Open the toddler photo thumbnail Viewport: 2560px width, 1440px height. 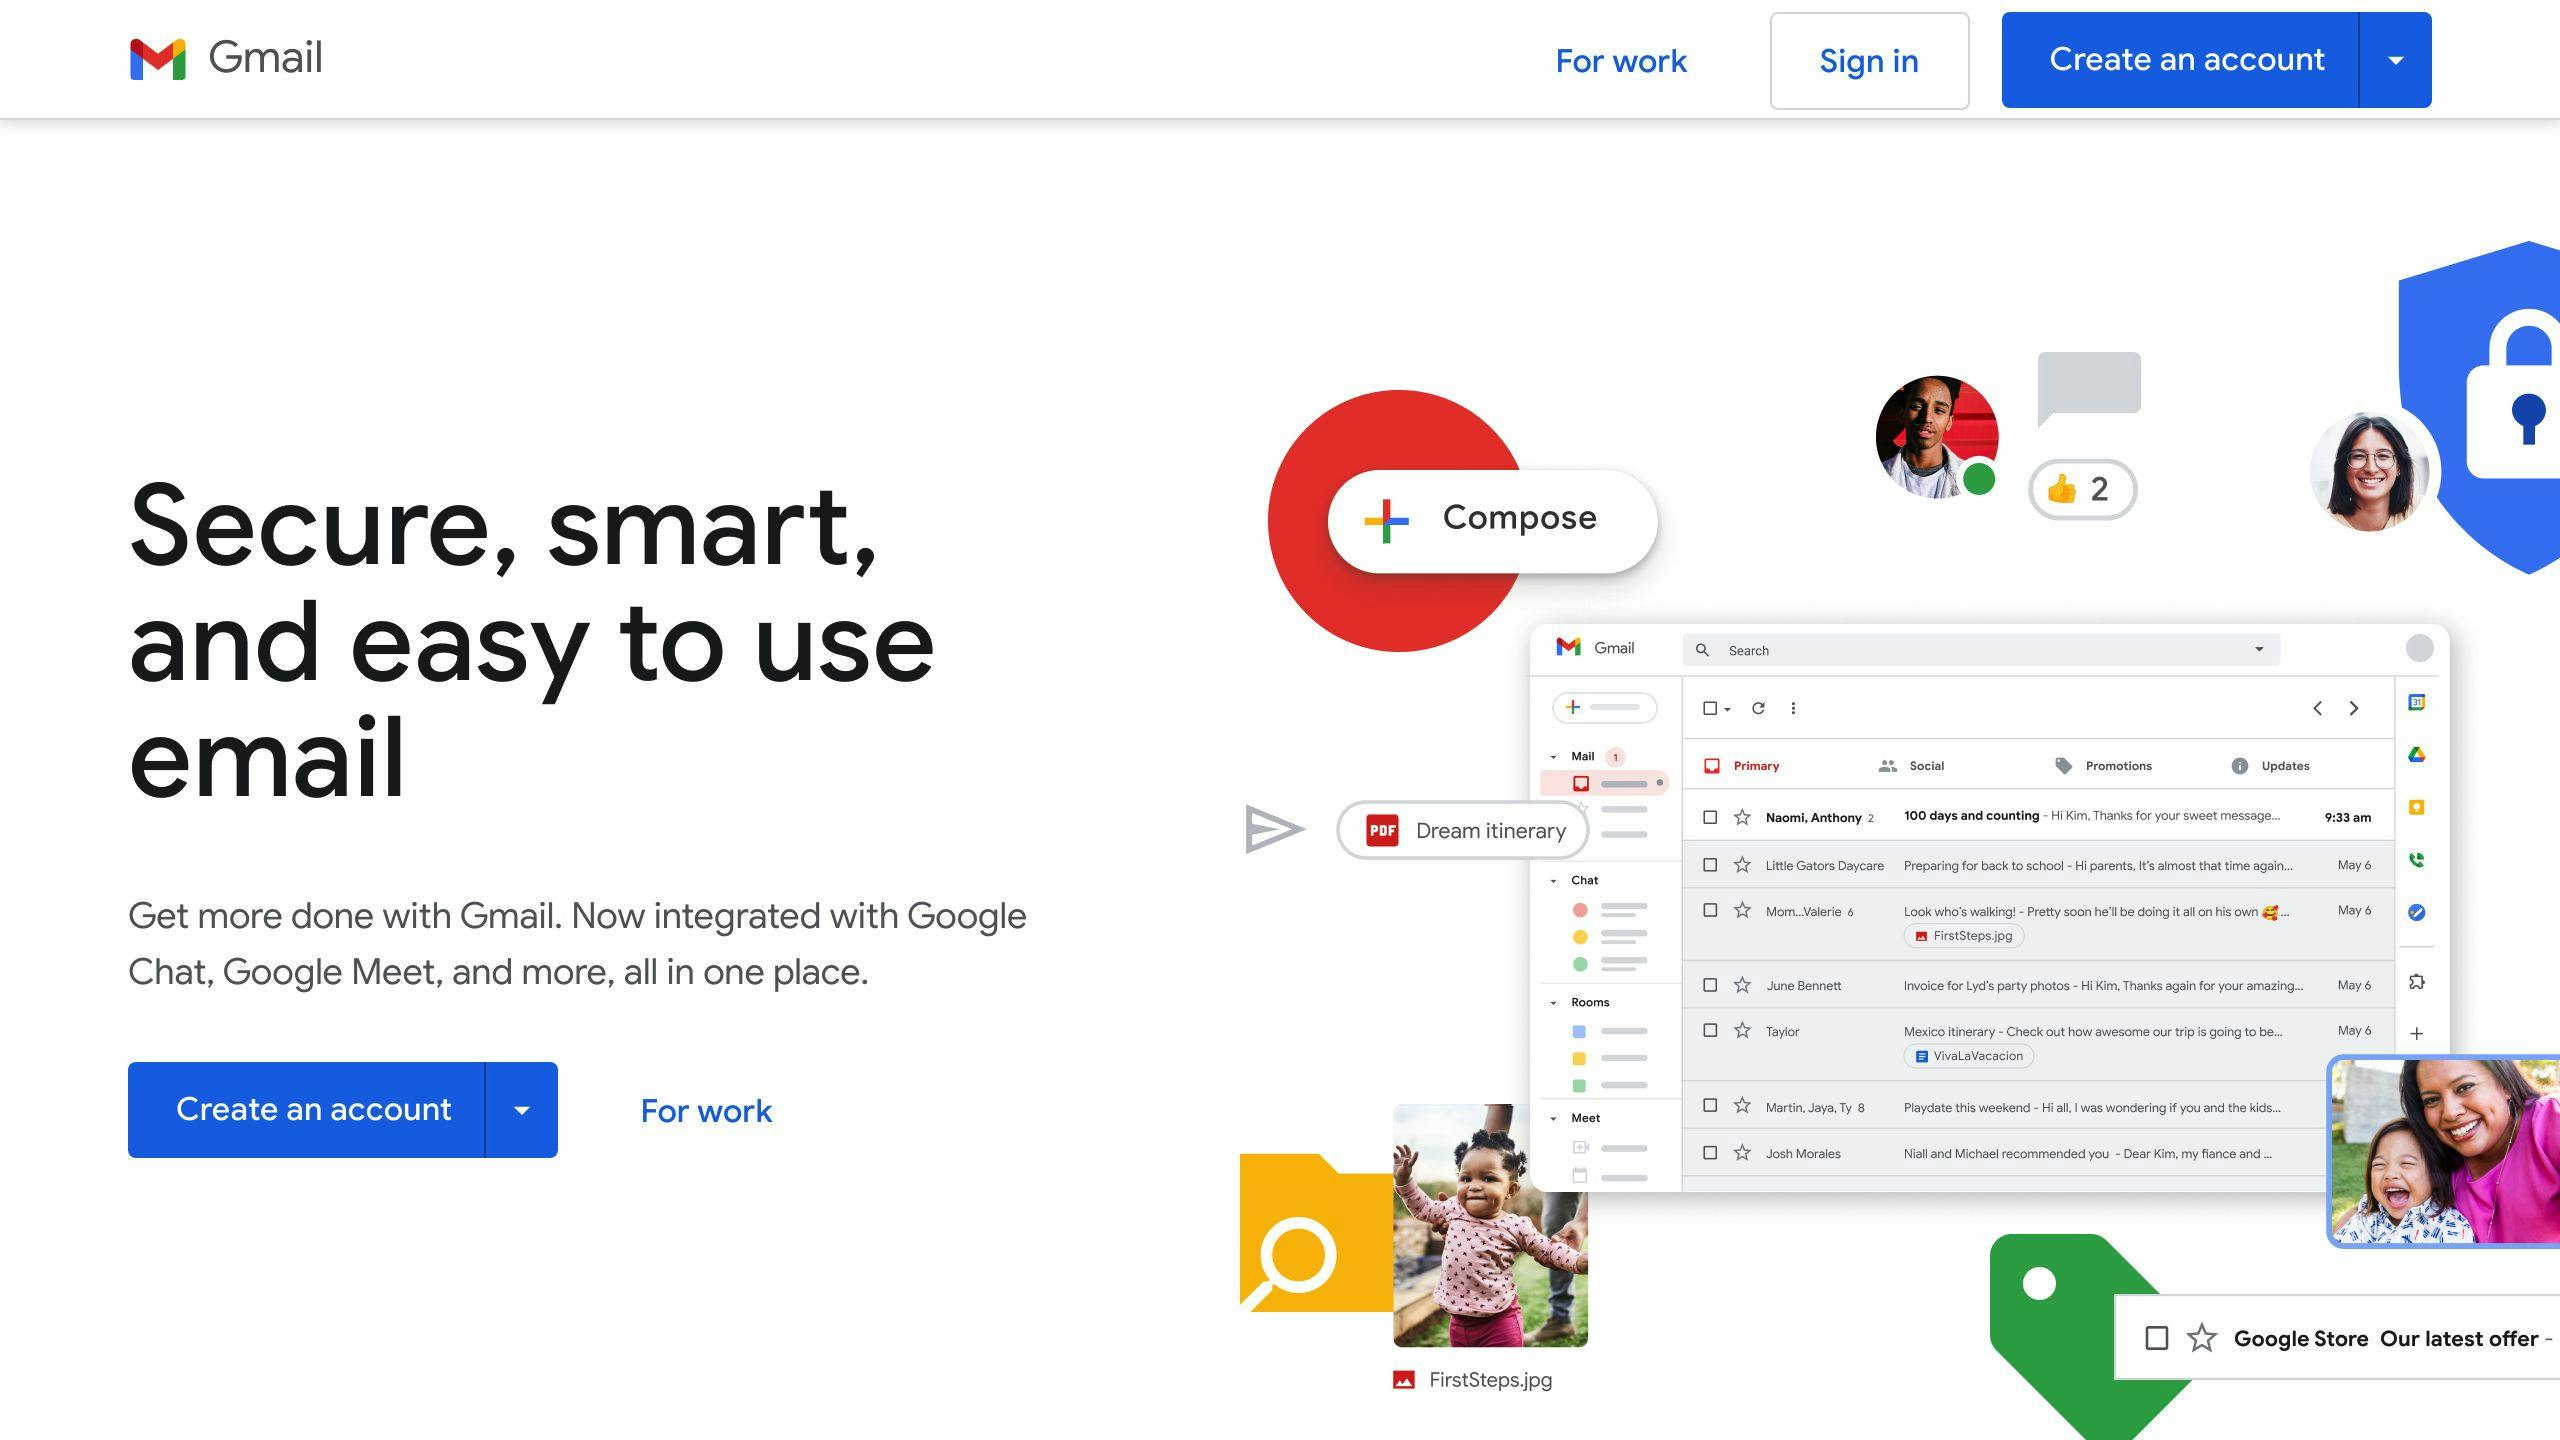pyautogui.click(x=1490, y=1225)
